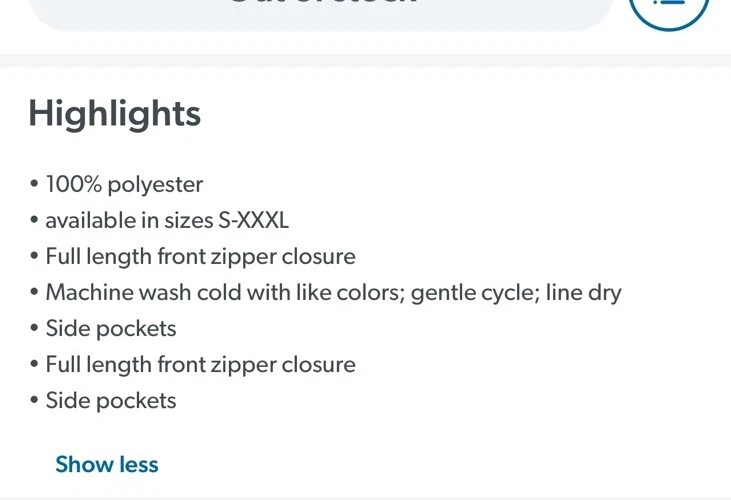The width and height of the screenshot is (731, 500).
Task: Collapse highlights with Show less
Action: pyautogui.click(x=107, y=465)
